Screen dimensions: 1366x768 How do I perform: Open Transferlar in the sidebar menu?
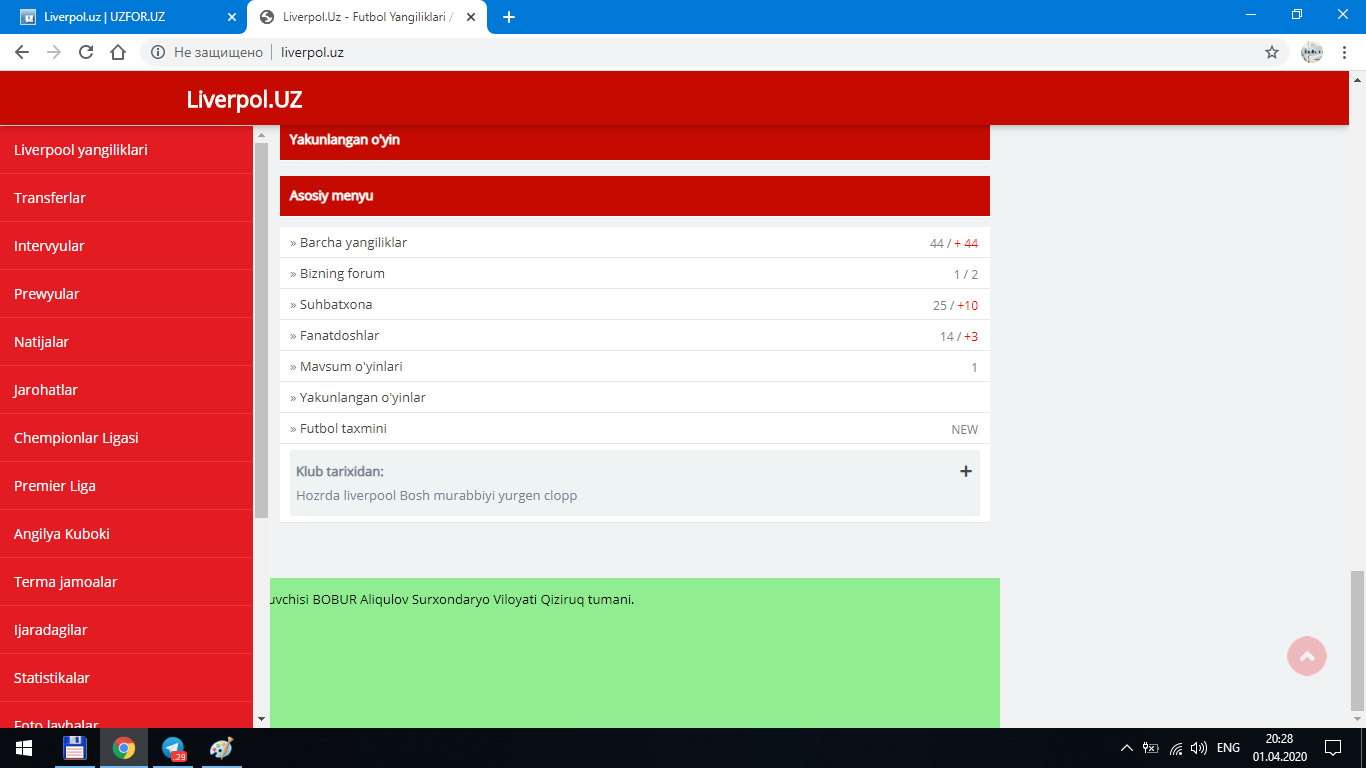(x=50, y=198)
